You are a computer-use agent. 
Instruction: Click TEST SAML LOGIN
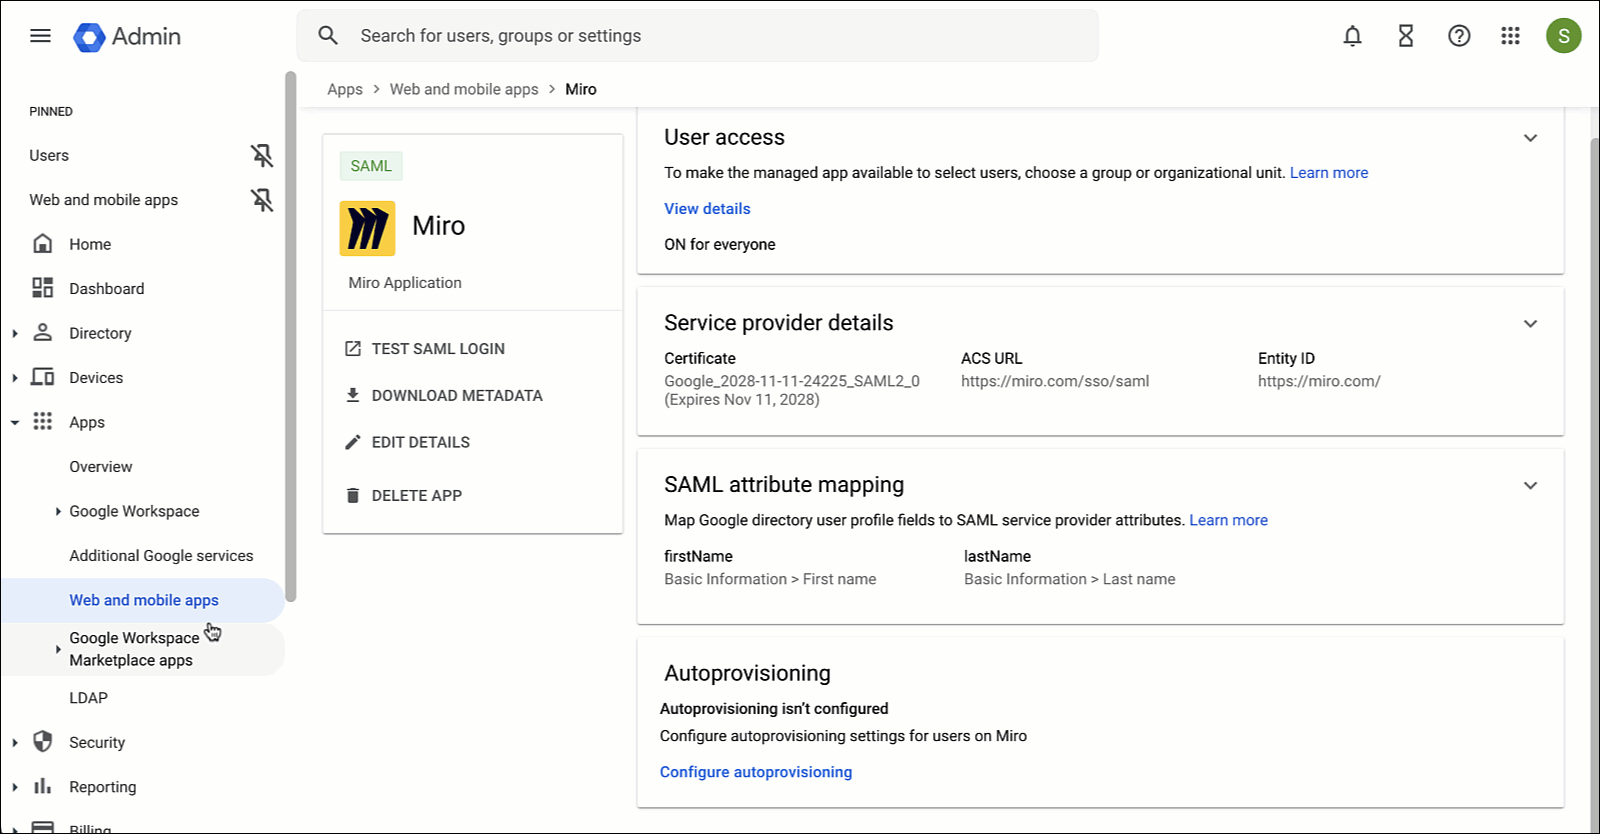click(x=438, y=349)
